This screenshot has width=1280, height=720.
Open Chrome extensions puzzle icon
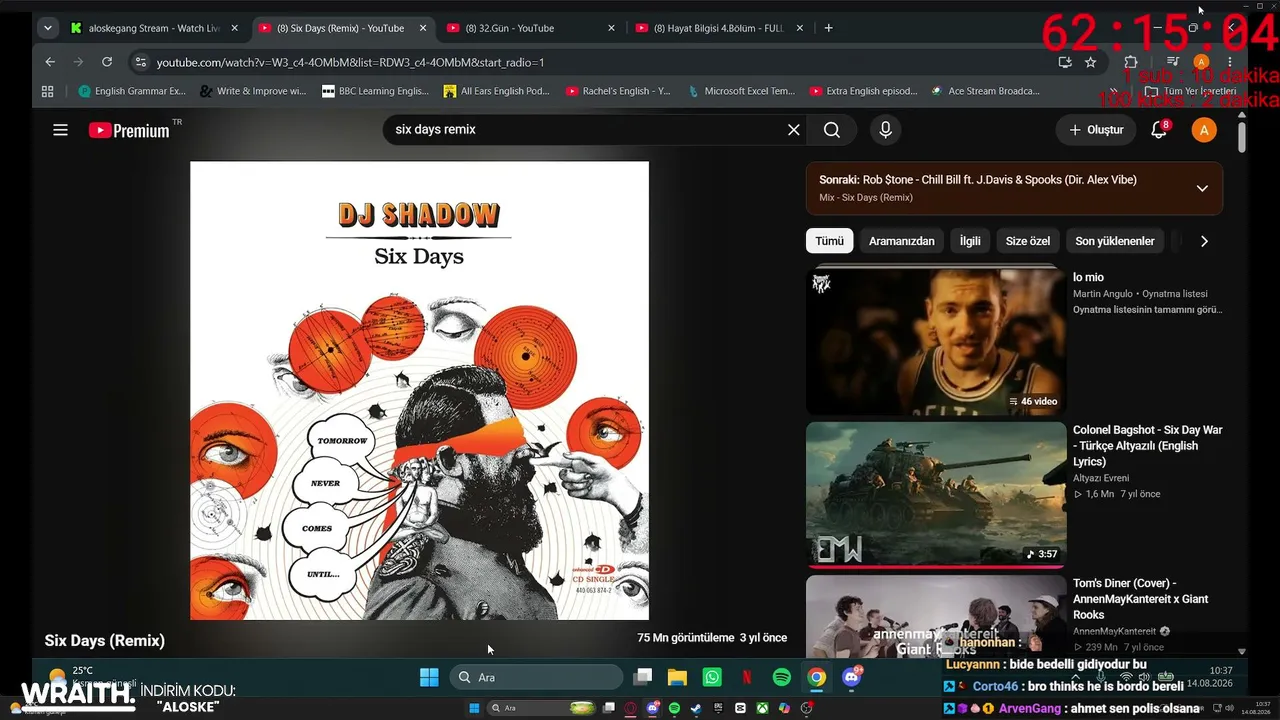[1131, 62]
